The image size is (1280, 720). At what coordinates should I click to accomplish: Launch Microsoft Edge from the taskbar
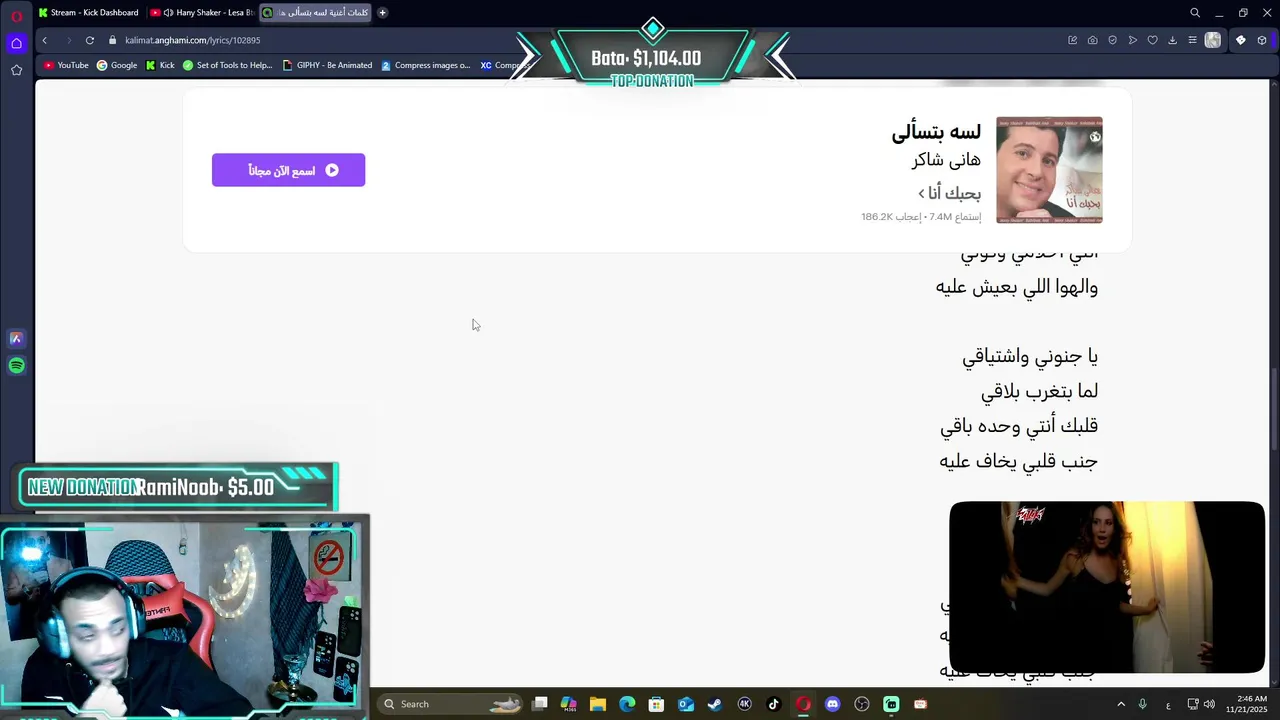point(627,704)
